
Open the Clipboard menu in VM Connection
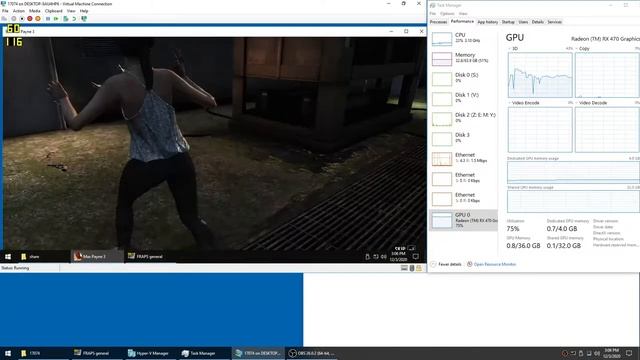click(x=53, y=11)
